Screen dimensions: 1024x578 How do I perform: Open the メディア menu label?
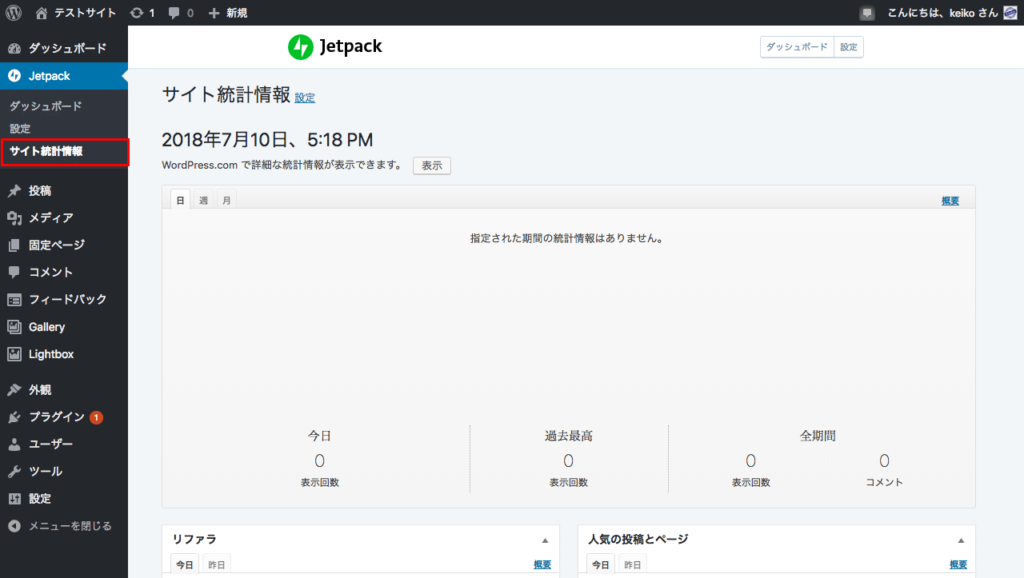(51, 218)
